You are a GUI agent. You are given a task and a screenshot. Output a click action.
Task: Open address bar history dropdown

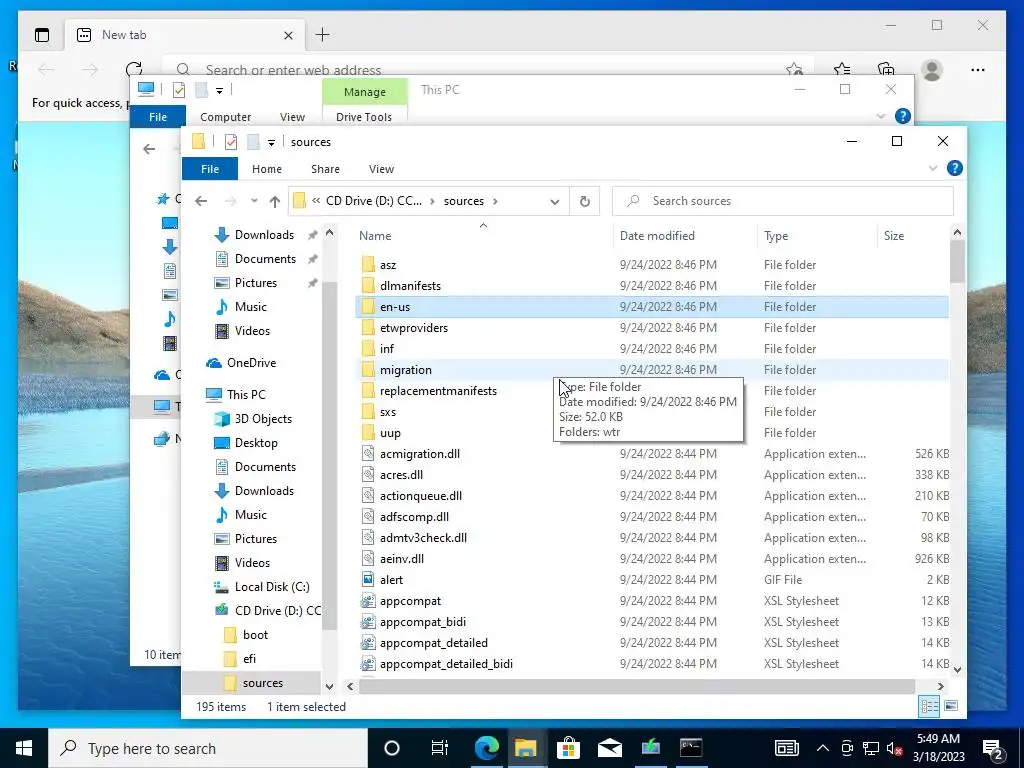[x=554, y=202]
